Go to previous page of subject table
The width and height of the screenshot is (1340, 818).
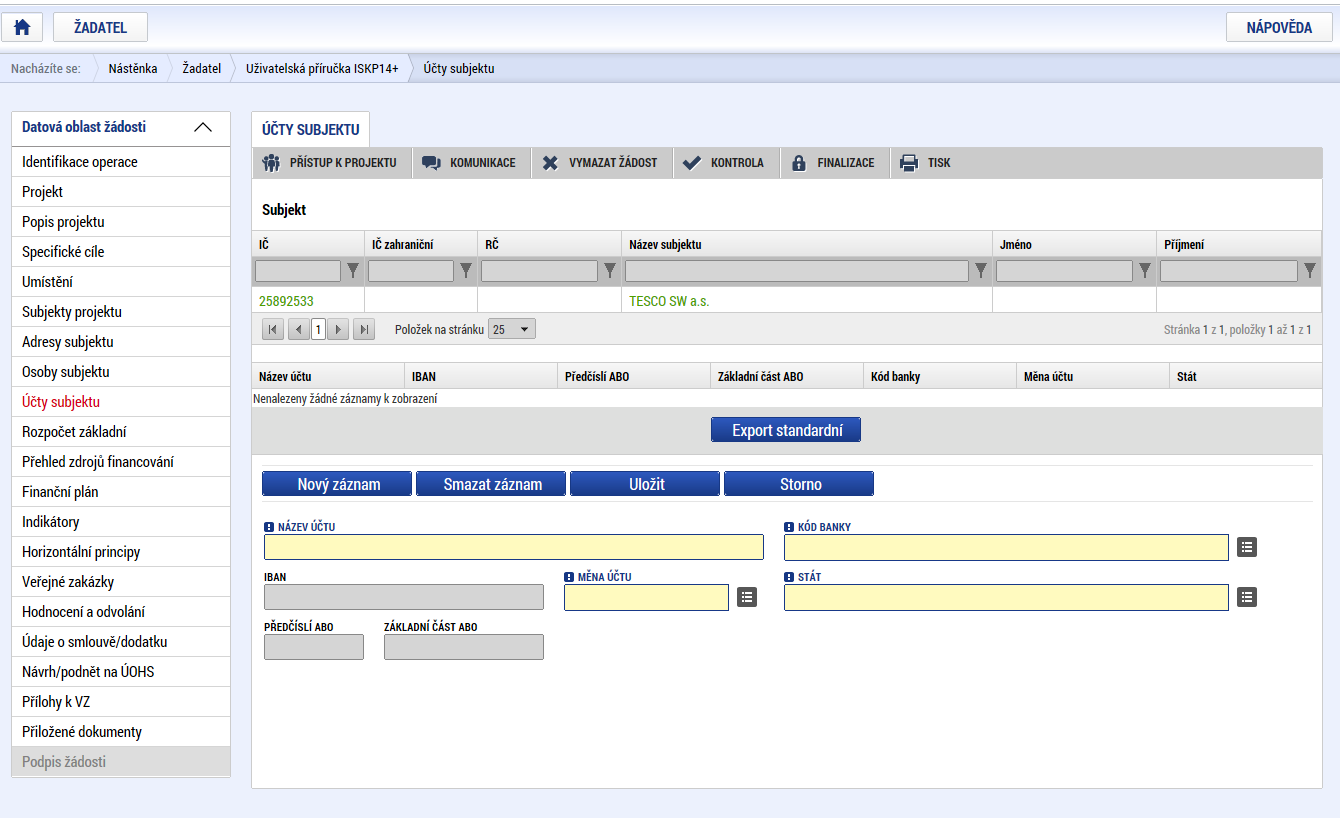[298, 329]
